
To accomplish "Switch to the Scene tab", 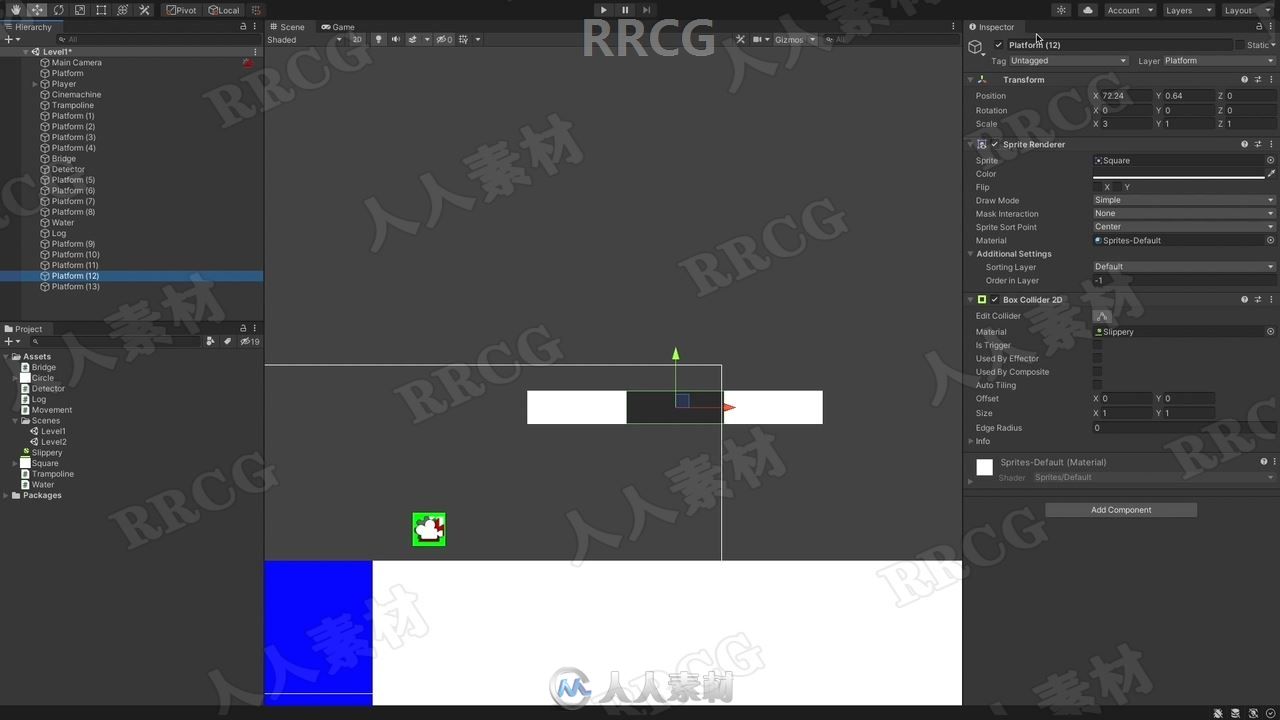I will [x=287, y=27].
